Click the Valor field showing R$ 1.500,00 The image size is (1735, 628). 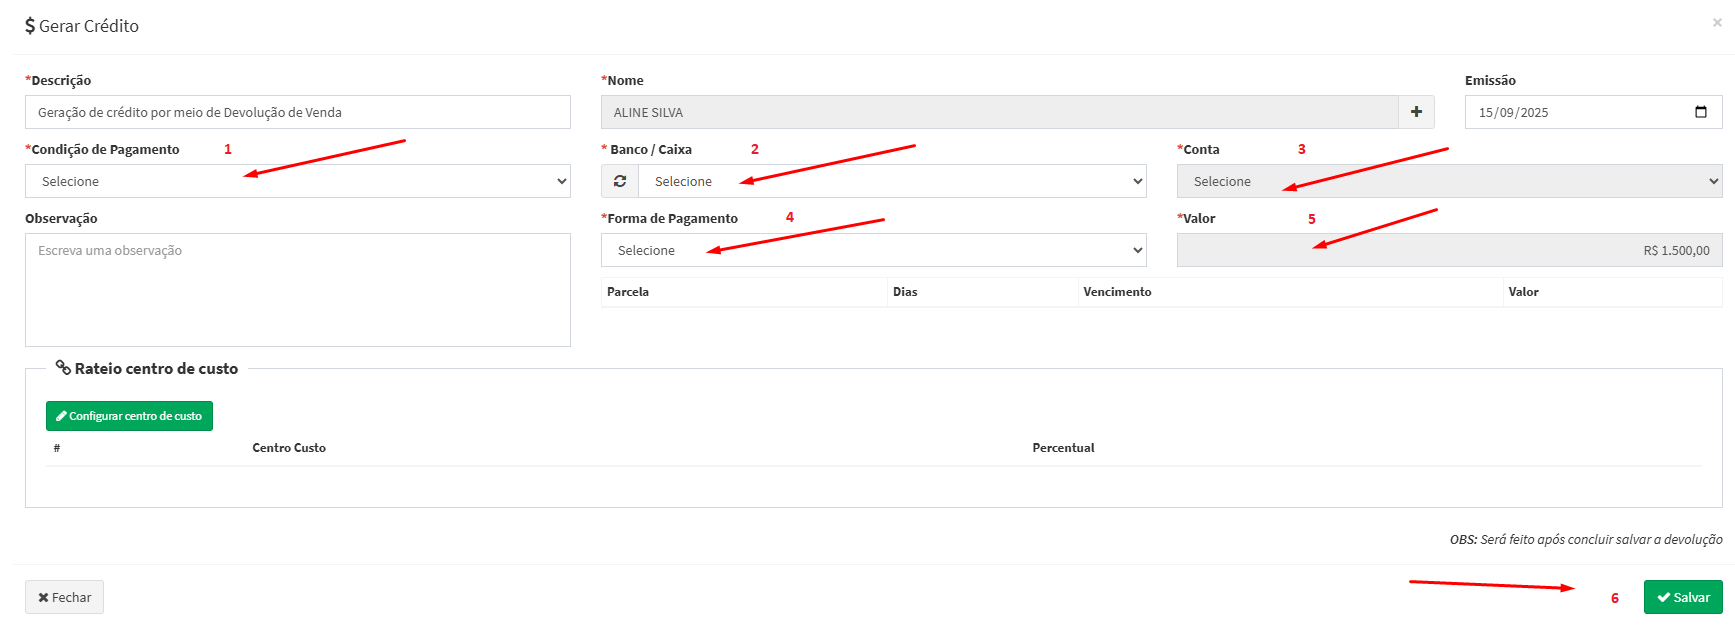tap(1449, 250)
